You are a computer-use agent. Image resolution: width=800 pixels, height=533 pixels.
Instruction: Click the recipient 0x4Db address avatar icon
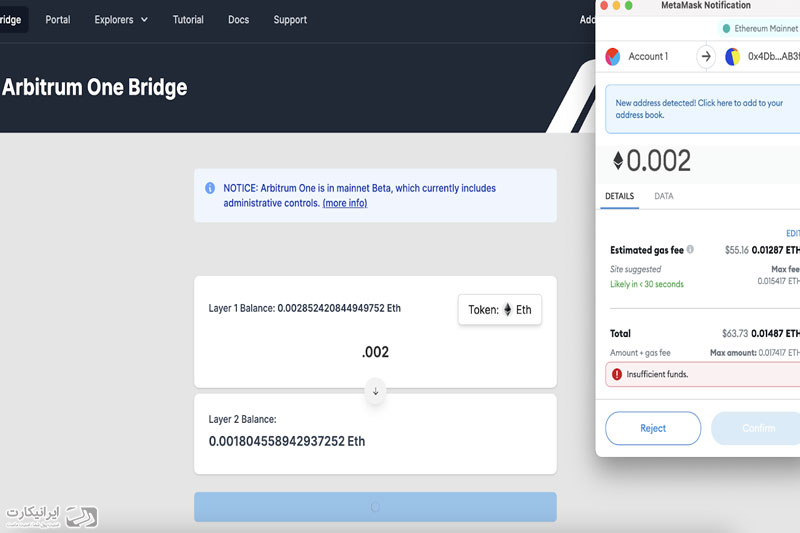pyautogui.click(x=732, y=57)
